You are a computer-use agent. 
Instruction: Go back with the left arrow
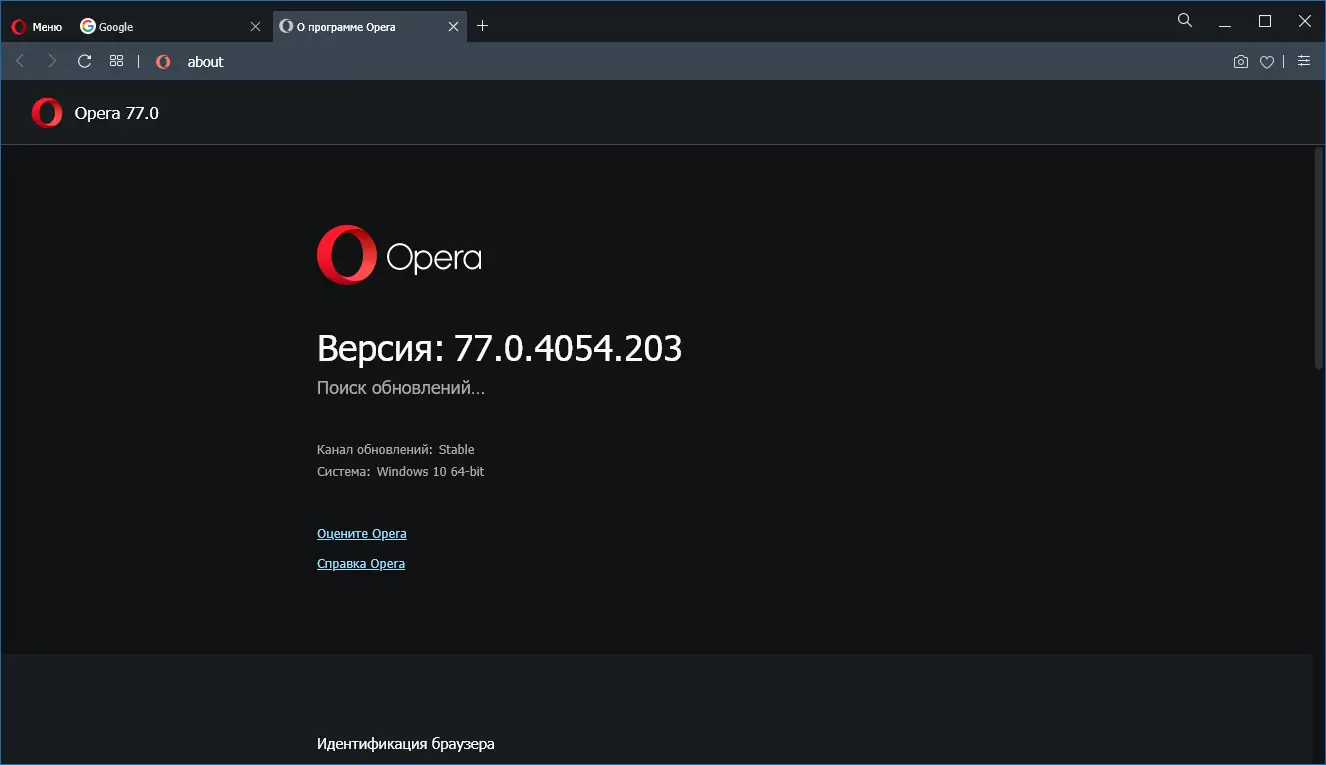click(20, 61)
